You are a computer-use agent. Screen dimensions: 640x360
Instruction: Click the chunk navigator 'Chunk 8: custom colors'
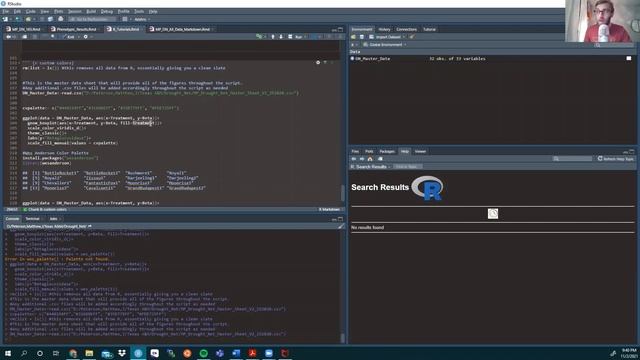coord(46,209)
